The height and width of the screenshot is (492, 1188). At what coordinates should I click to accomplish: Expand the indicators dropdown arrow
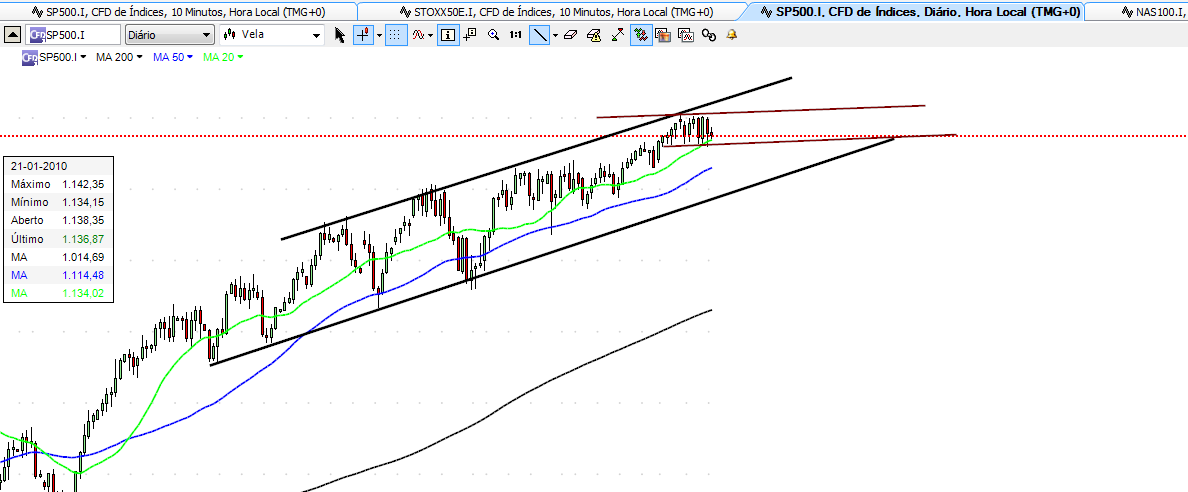click(x=430, y=35)
